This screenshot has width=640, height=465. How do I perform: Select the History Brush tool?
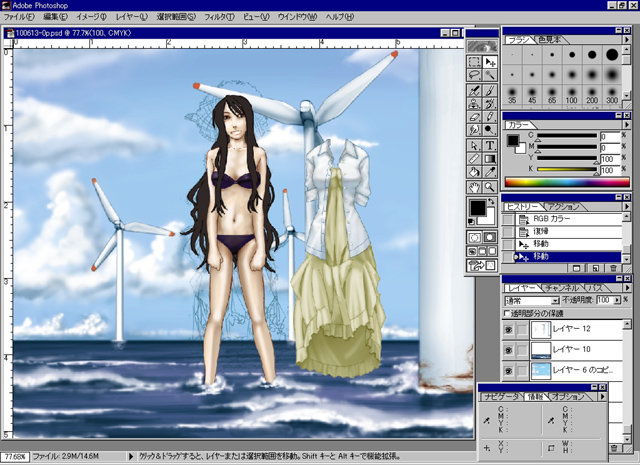coord(490,104)
